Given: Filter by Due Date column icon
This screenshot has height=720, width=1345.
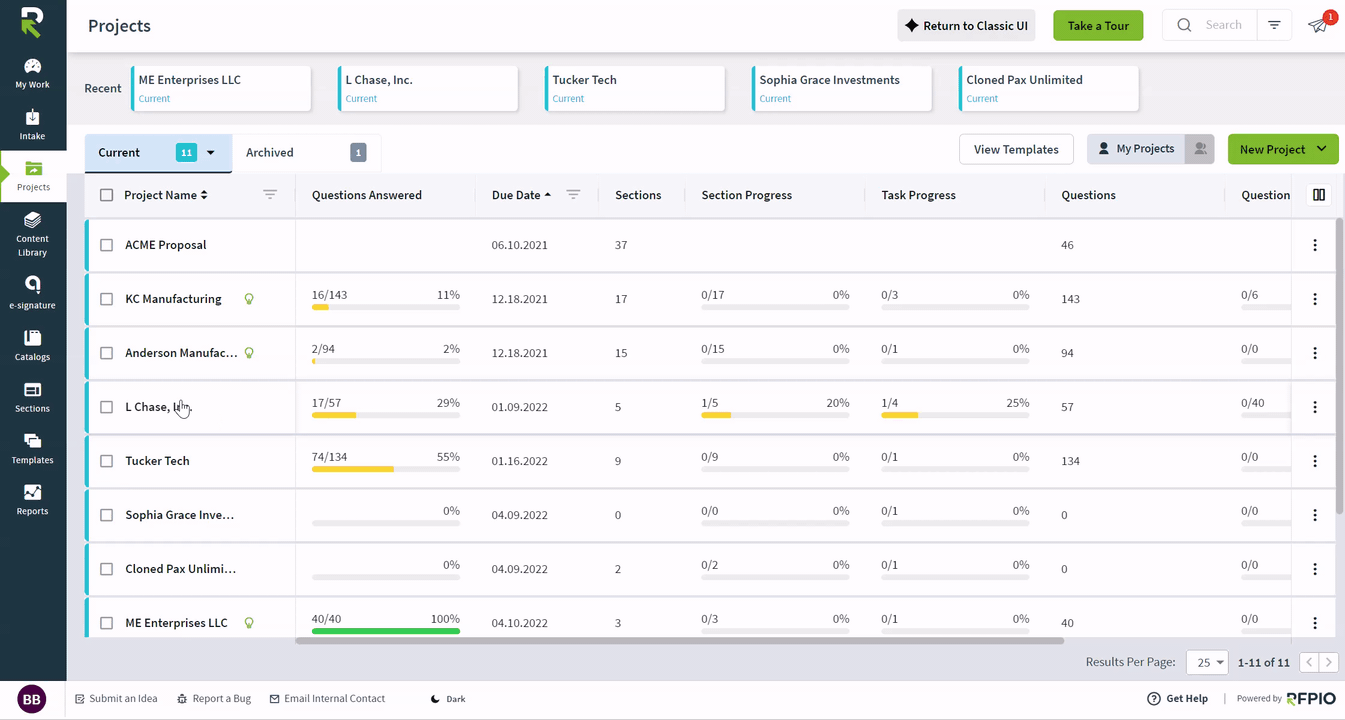Looking at the screenshot, I should (573, 195).
